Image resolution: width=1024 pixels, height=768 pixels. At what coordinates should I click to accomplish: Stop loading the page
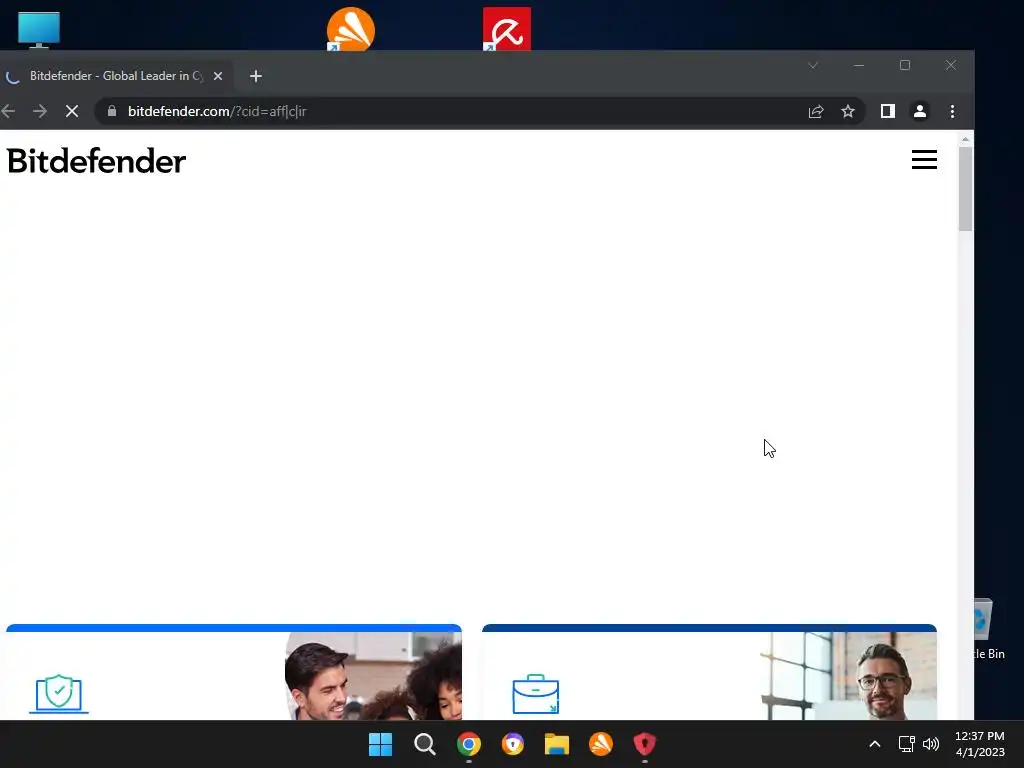coord(72,112)
